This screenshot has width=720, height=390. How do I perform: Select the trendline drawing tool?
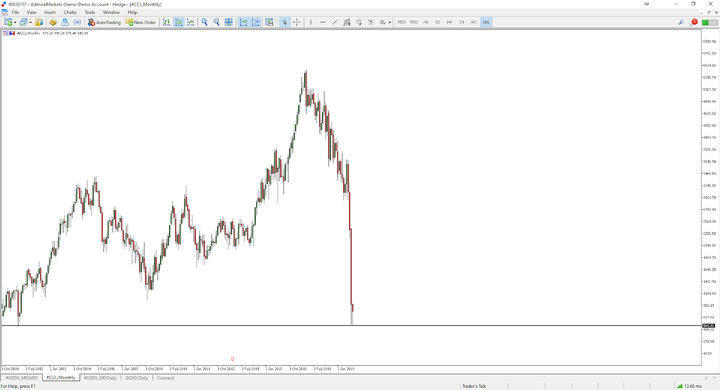[335, 22]
